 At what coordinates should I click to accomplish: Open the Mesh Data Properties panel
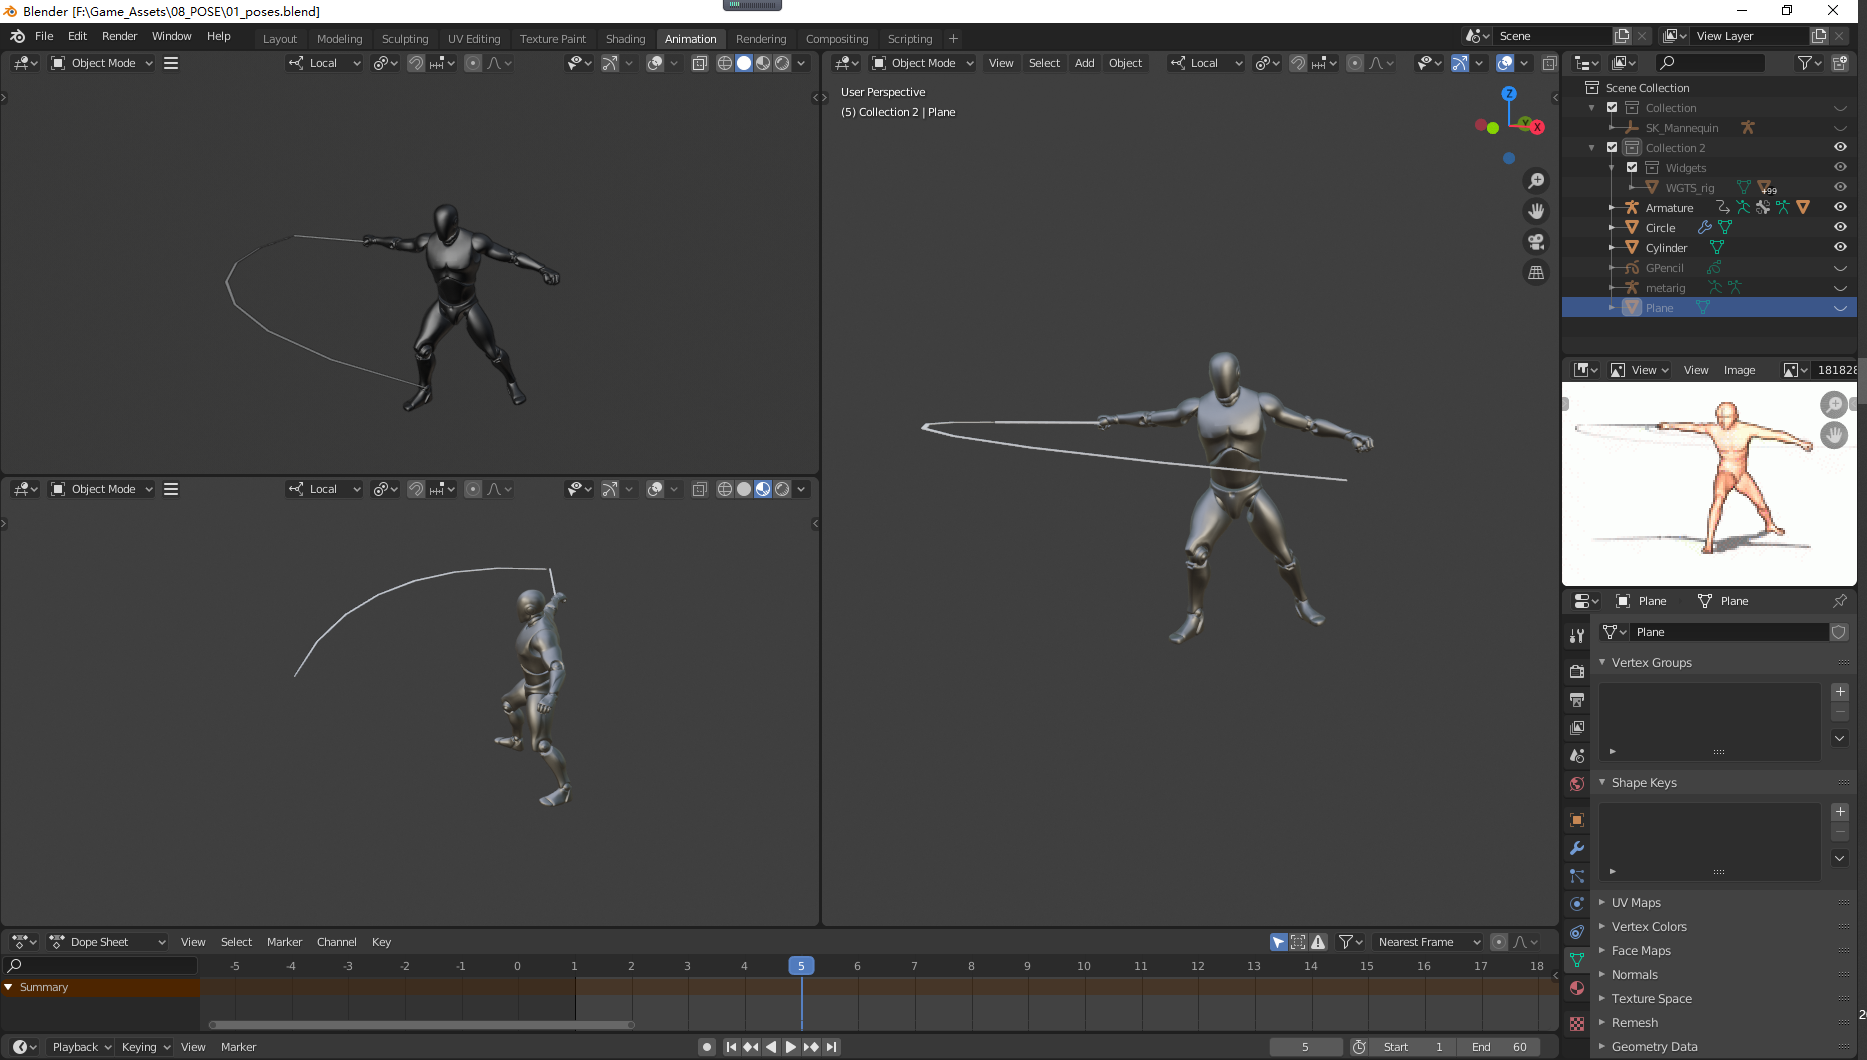[1577, 960]
